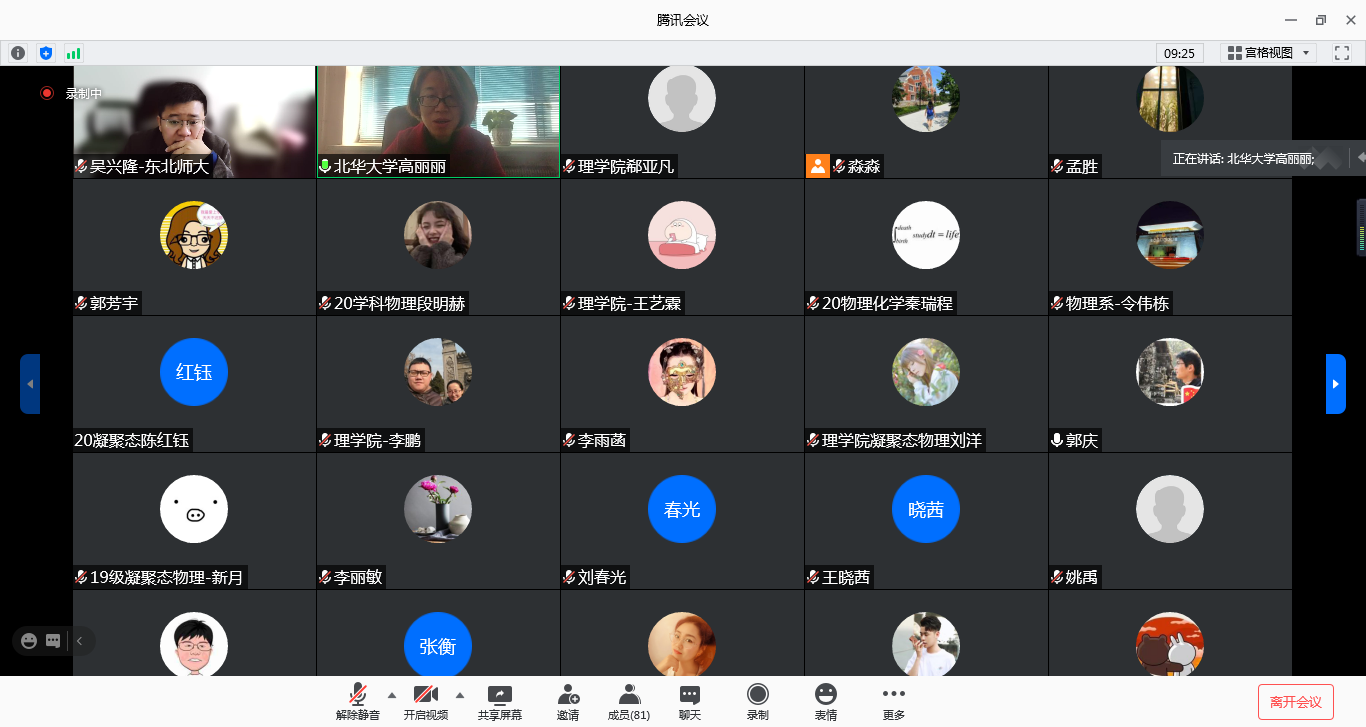Click the 09:25 meeting timer

1180,53
